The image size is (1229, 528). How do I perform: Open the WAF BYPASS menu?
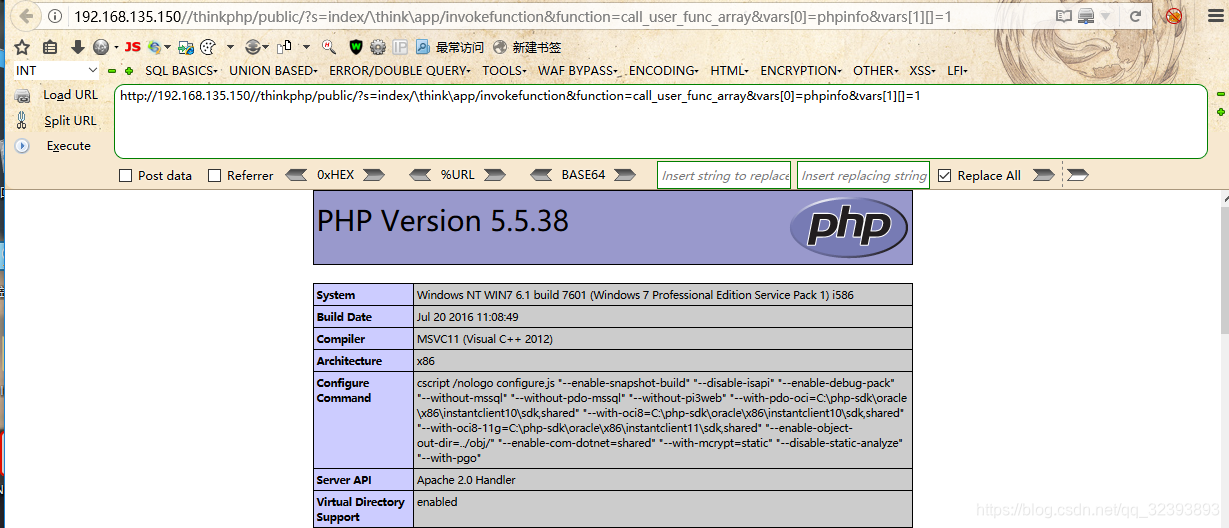point(578,71)
